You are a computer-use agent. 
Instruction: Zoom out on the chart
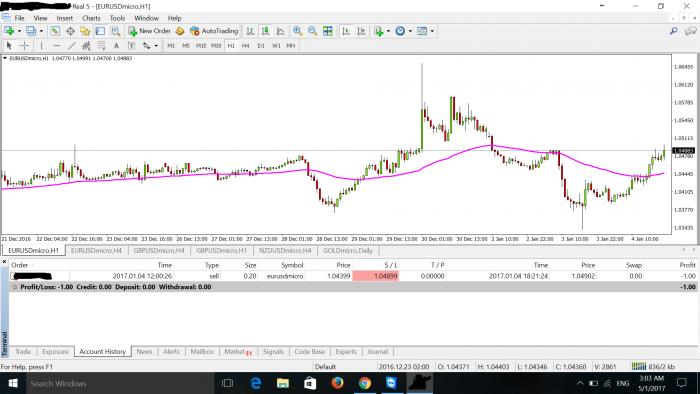(x=312, y=31)
